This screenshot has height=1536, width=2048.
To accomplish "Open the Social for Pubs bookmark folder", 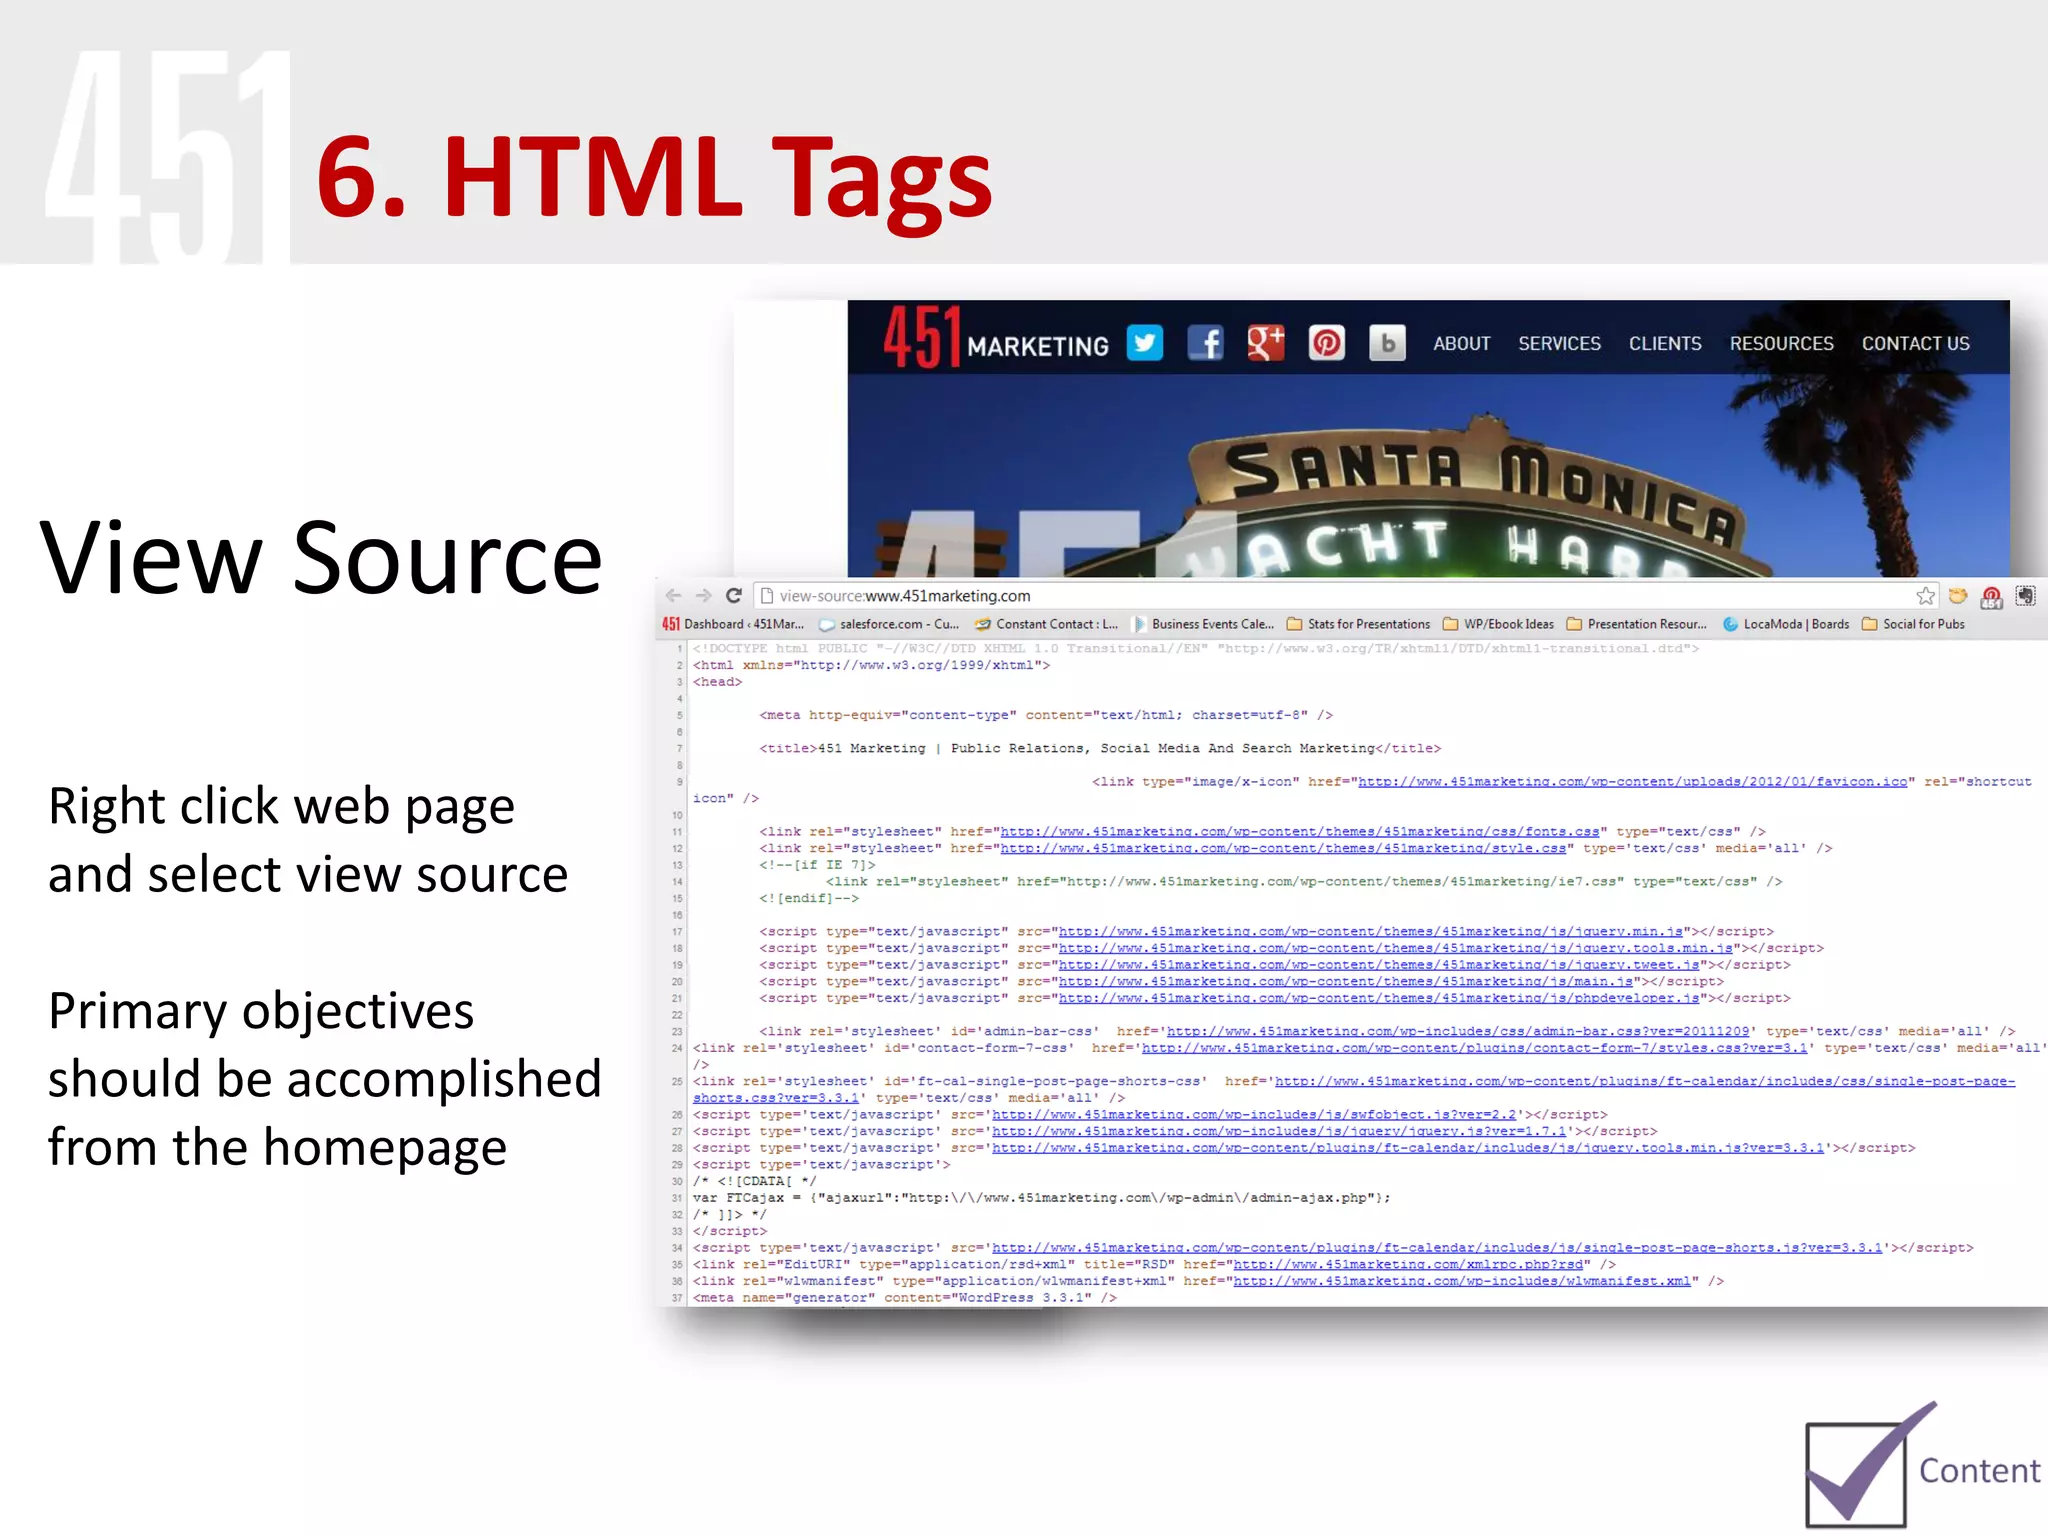I will coord(1913,624).
